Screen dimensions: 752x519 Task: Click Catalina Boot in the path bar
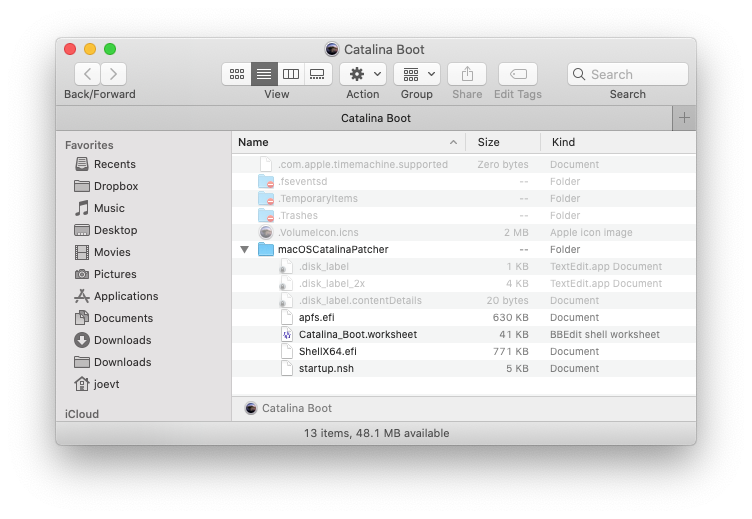pyautogui.click(x=289, y=408)
